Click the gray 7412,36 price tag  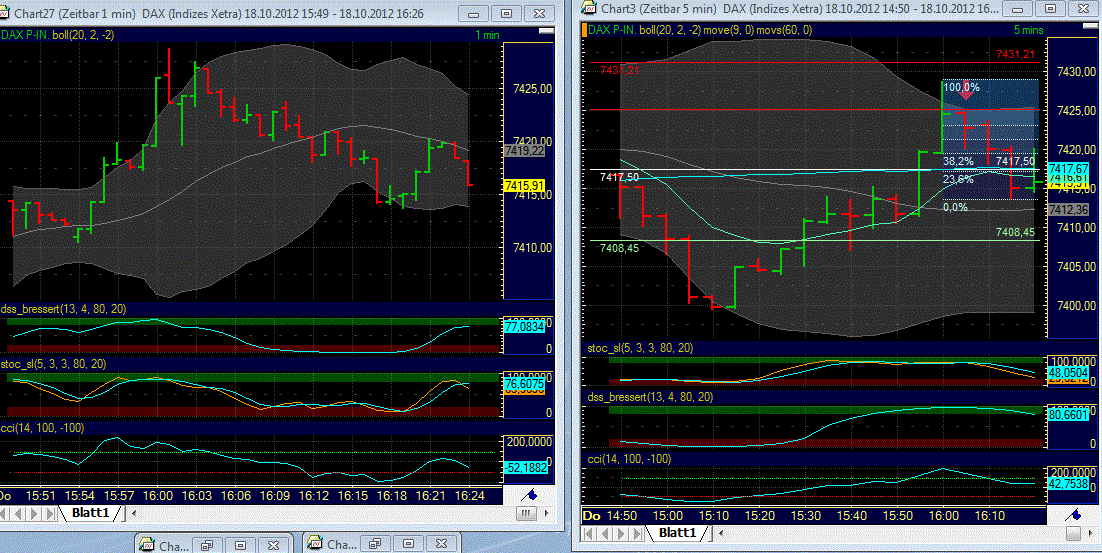click(1068, 209)
